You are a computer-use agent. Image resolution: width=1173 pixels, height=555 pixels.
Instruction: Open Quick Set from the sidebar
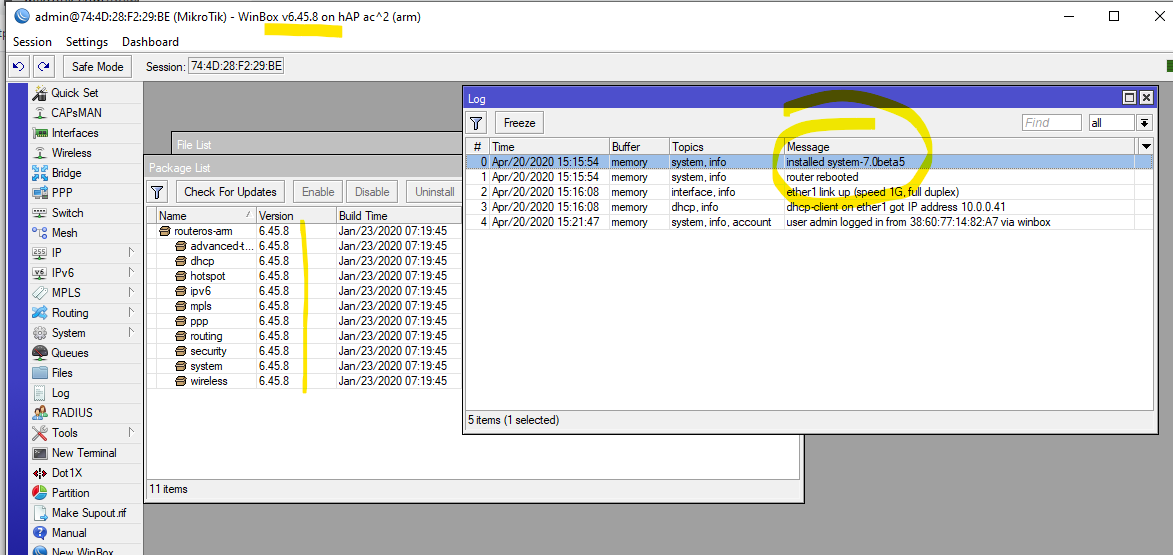[75, 93]
